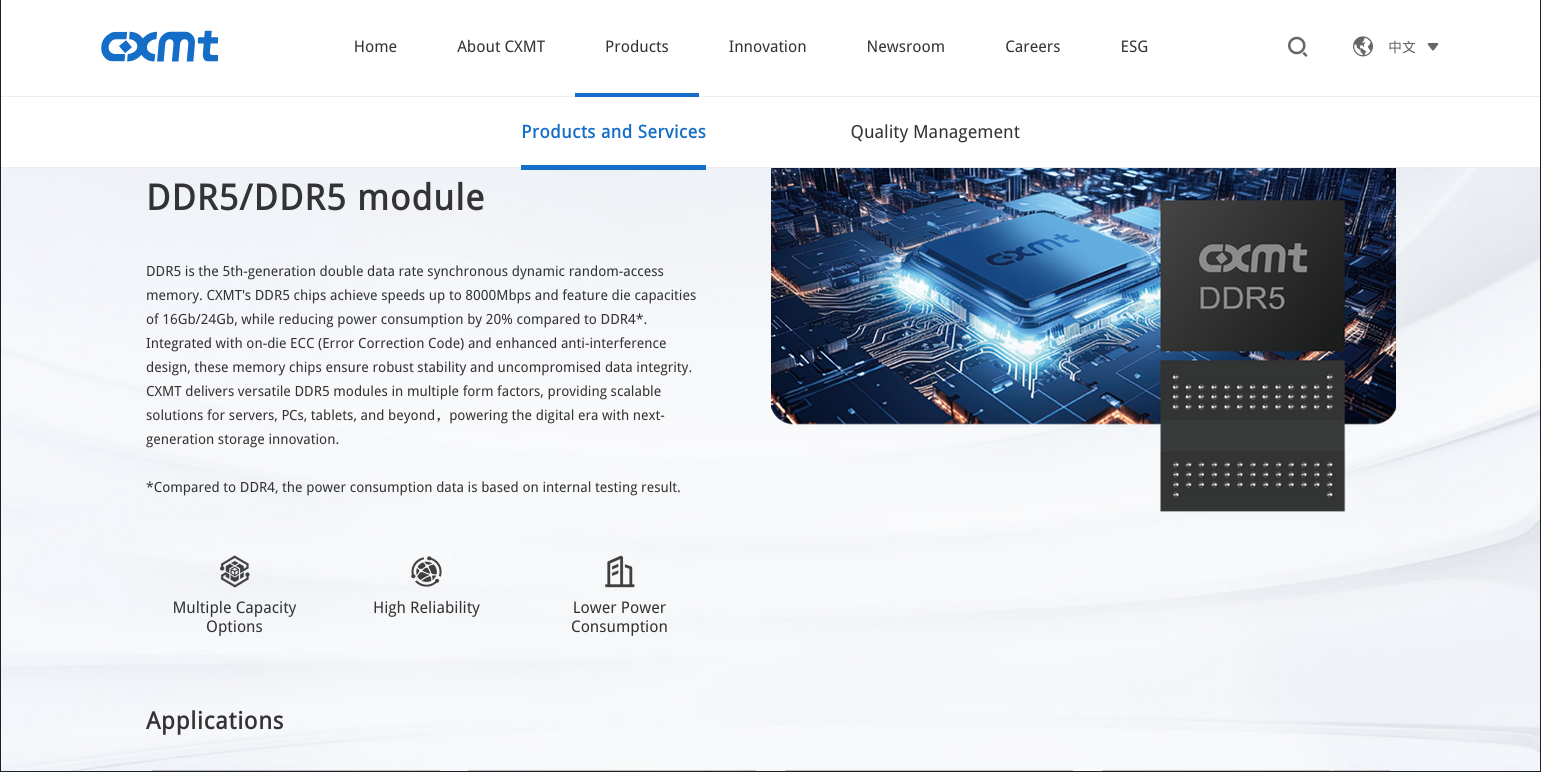This screenshot has width=1541, height=772.
Task: Open the Home menu item
Action: pyautogui.click(x=375, y=47)
